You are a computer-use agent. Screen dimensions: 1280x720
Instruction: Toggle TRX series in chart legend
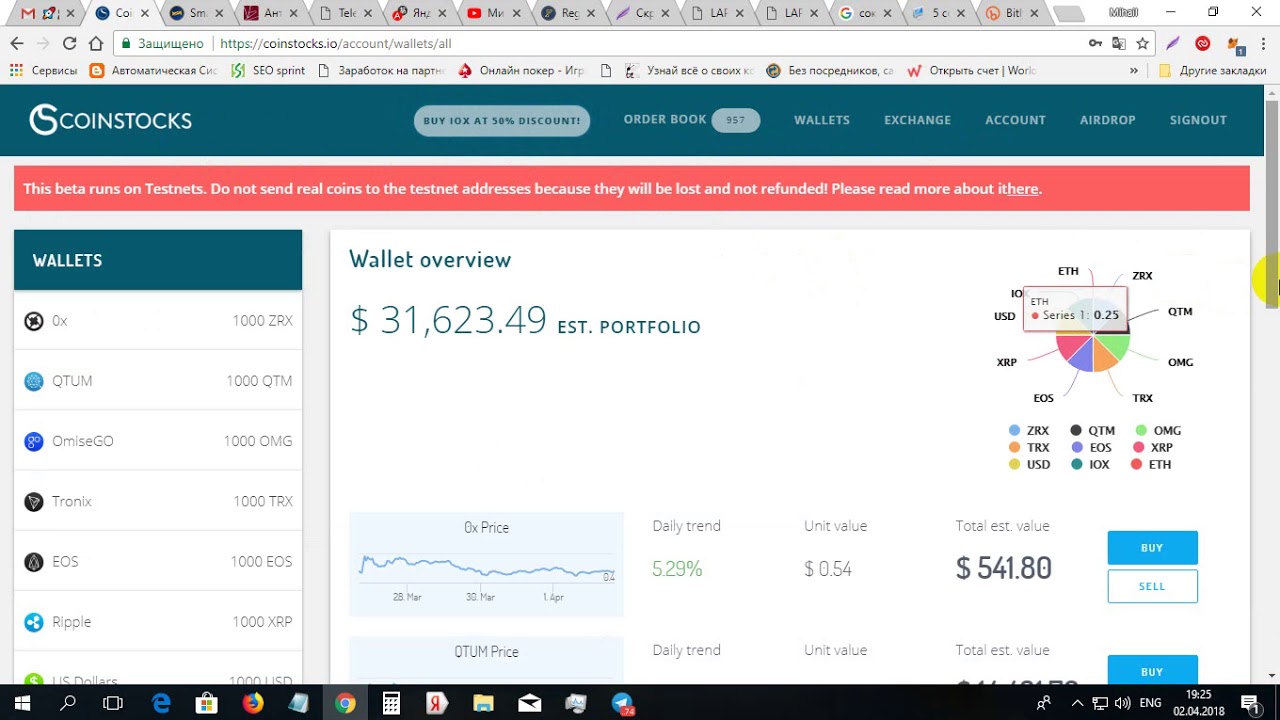(1029, 448)
